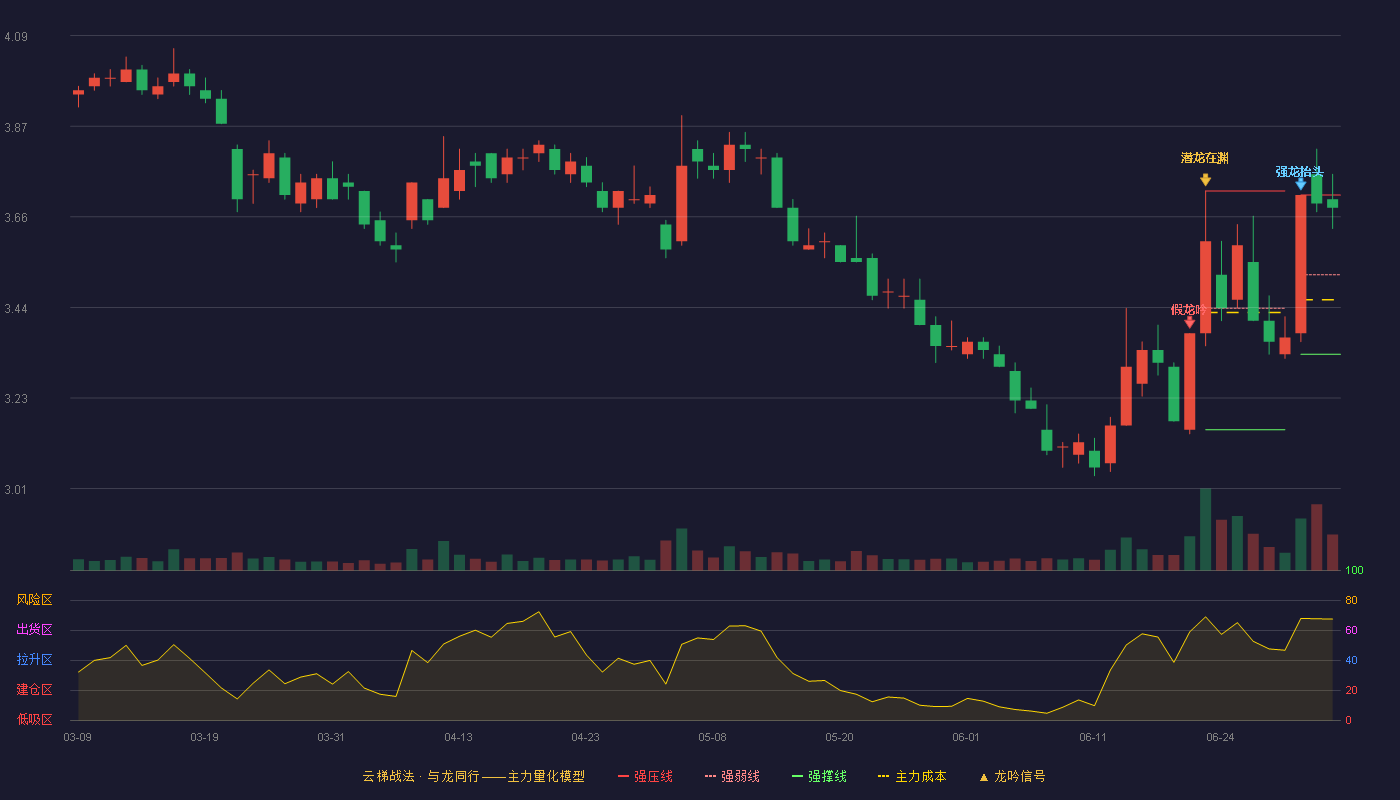
Task: Click the 出货区 zone label
Action: tap(34, 630)
